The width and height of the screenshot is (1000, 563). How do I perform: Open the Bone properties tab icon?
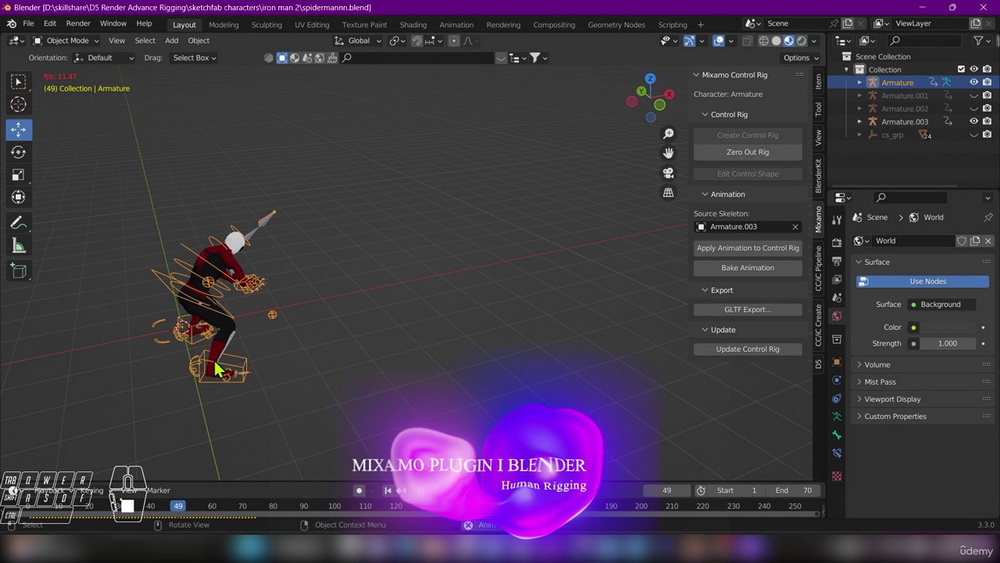837,435
